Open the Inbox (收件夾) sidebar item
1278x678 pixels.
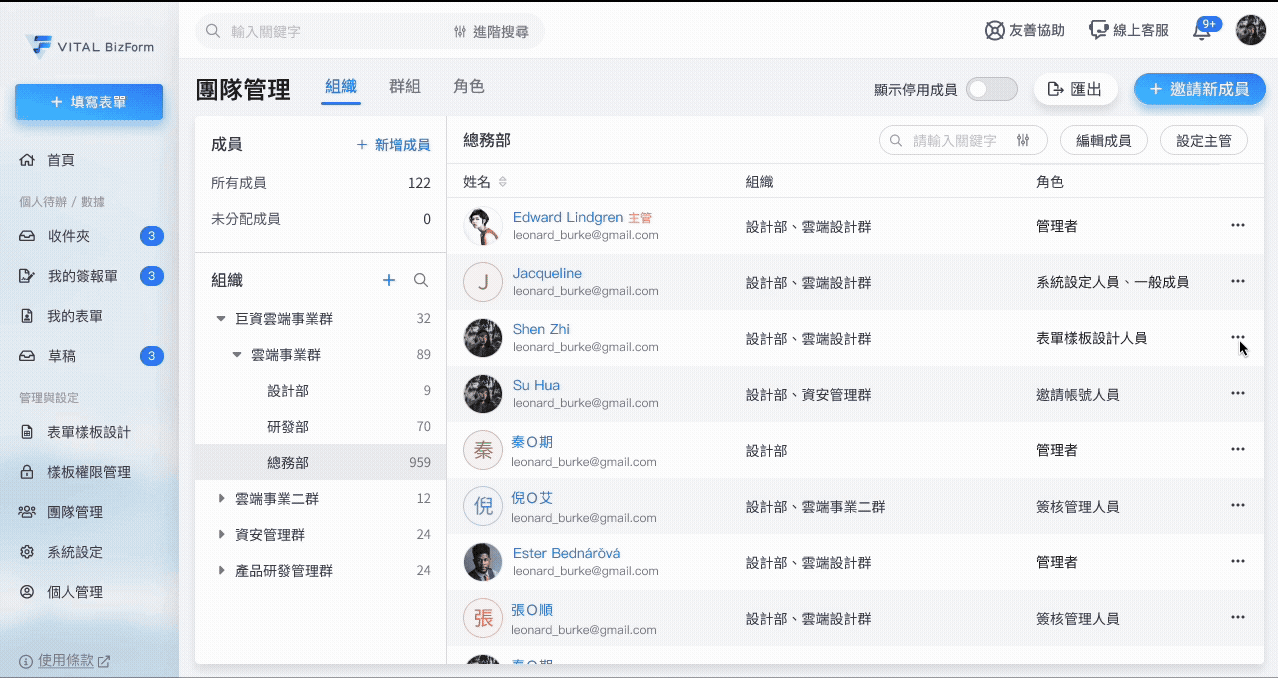[89, 236]
